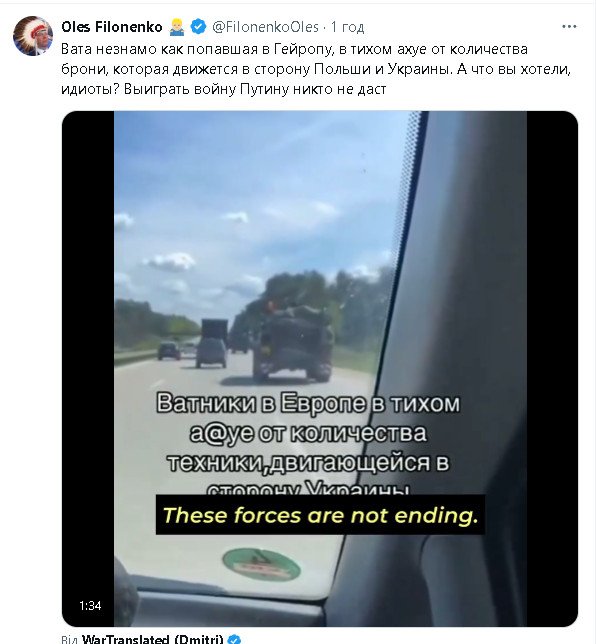Screen dimensions: 596x644
Task: Open the Oles Filonenko display name link
Action: point(112,27)
